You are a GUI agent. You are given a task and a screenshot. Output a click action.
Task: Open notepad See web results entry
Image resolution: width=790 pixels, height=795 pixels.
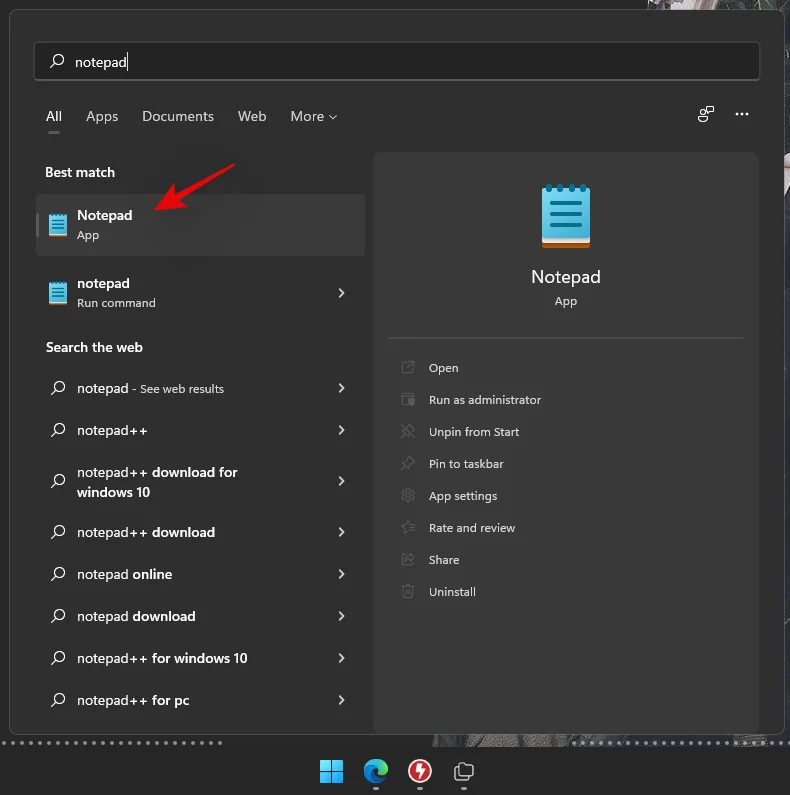point(200,388)
